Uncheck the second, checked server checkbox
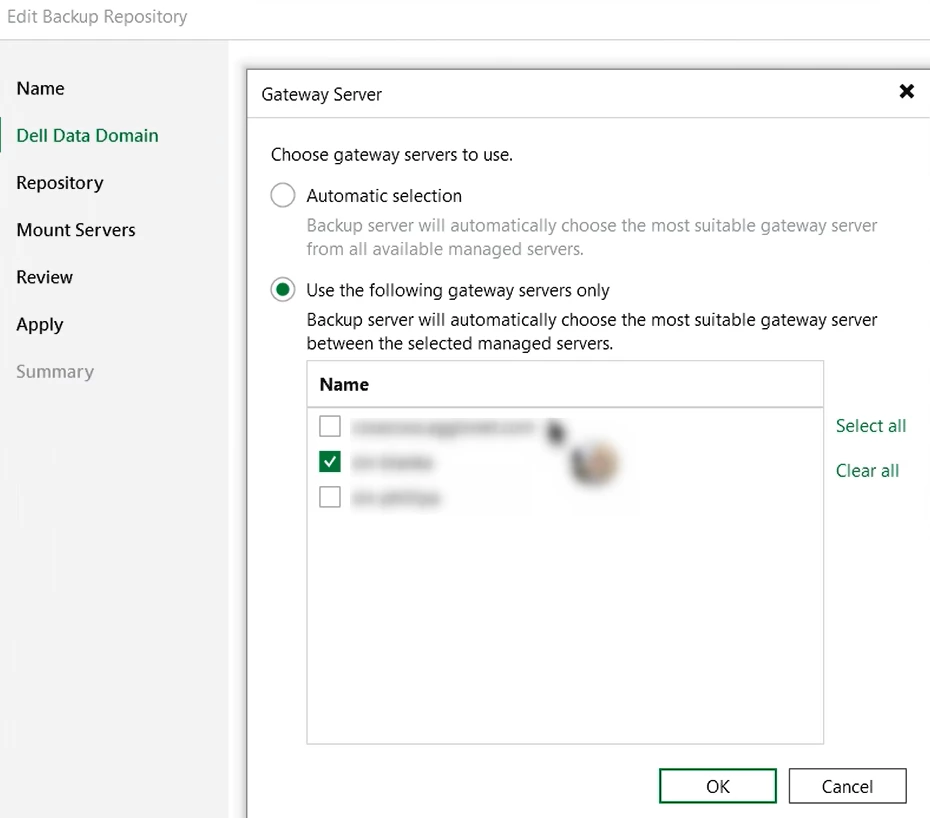 (x=330, y=461)
